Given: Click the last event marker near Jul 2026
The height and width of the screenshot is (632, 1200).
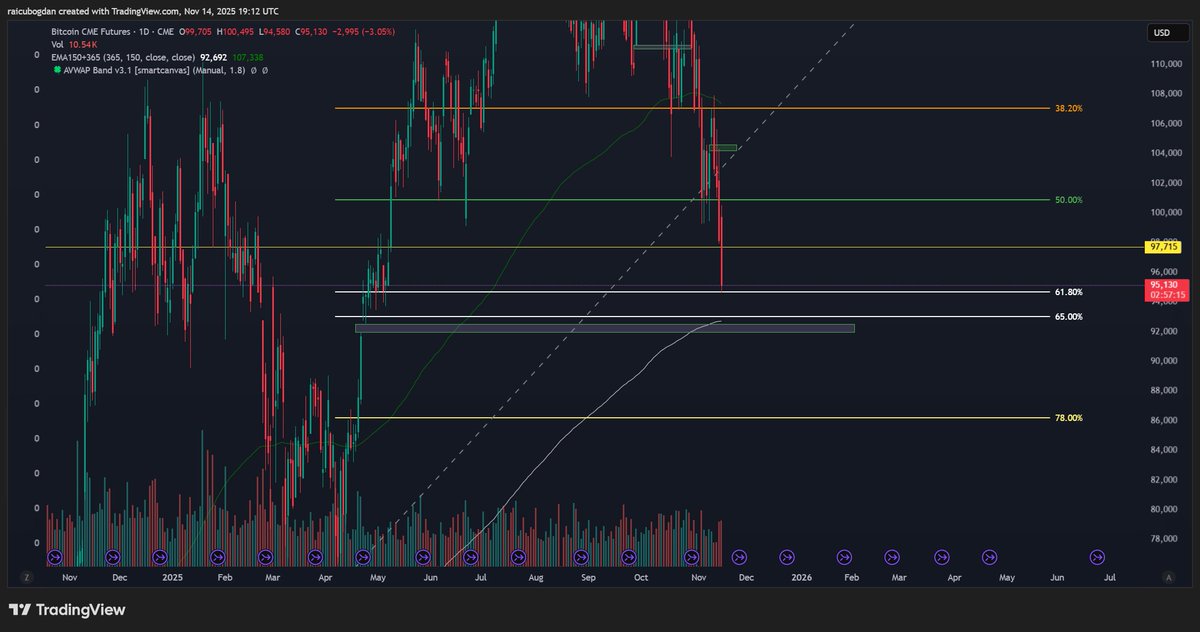Looking at the screenshot, I should pyautogui.click(x=1097, y=557).
